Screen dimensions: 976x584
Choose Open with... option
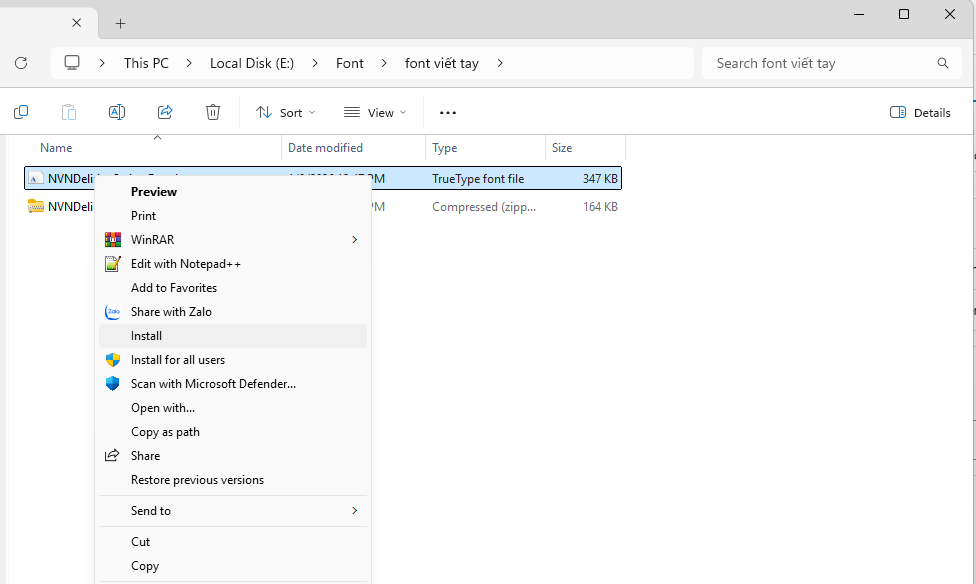[233, 408]
